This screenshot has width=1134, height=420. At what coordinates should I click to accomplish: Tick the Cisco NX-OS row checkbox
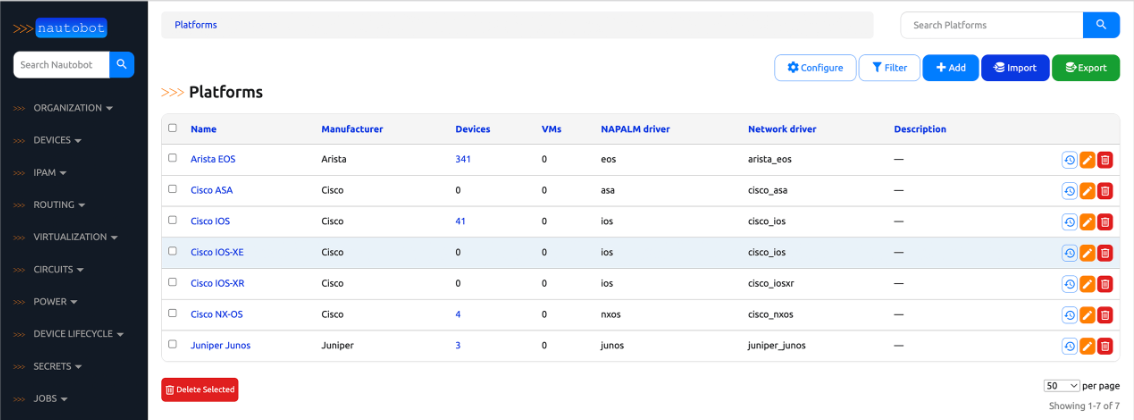click(x=172, y=313)
